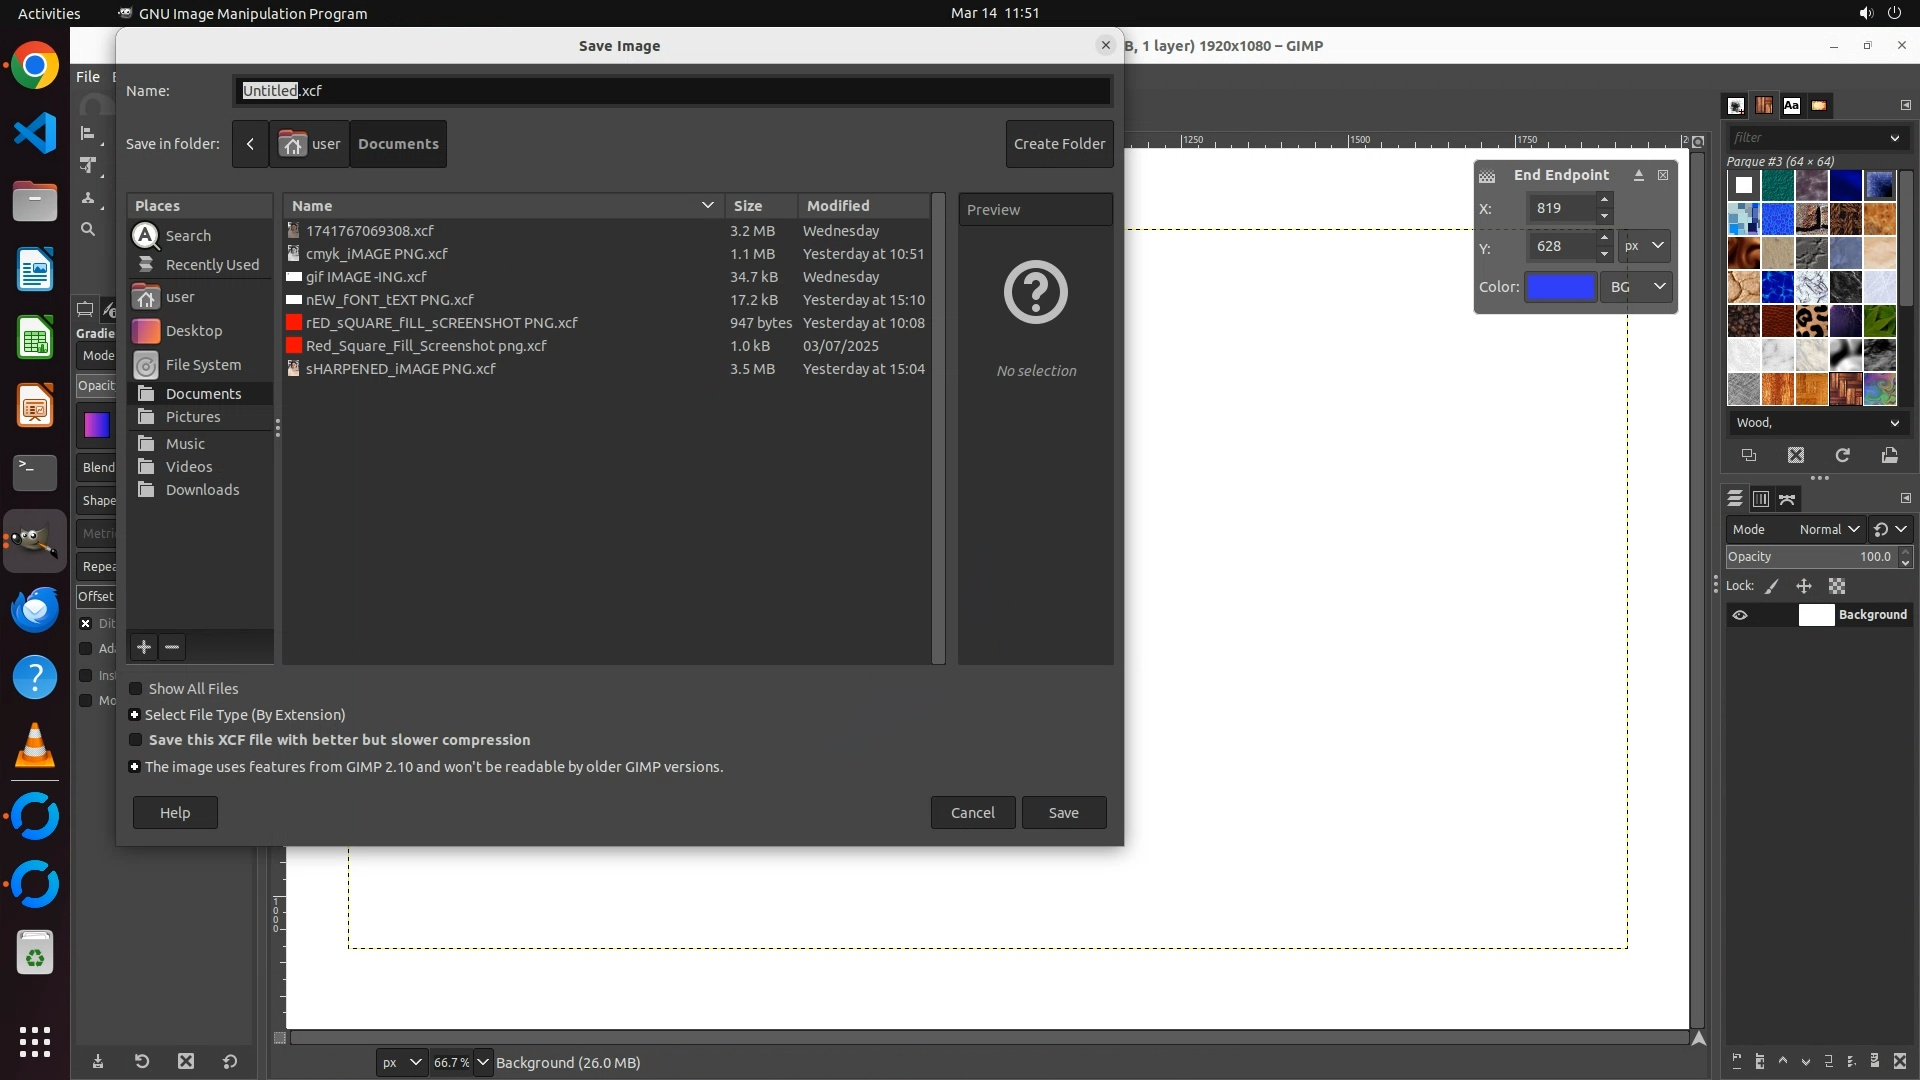Click the remove bookmark minus icon

click(x=172, y=647)
